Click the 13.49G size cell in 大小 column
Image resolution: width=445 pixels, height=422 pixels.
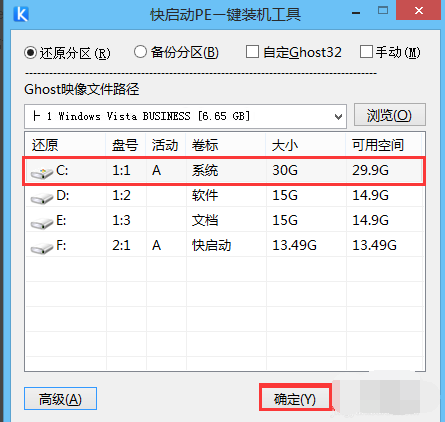[294, 245]
